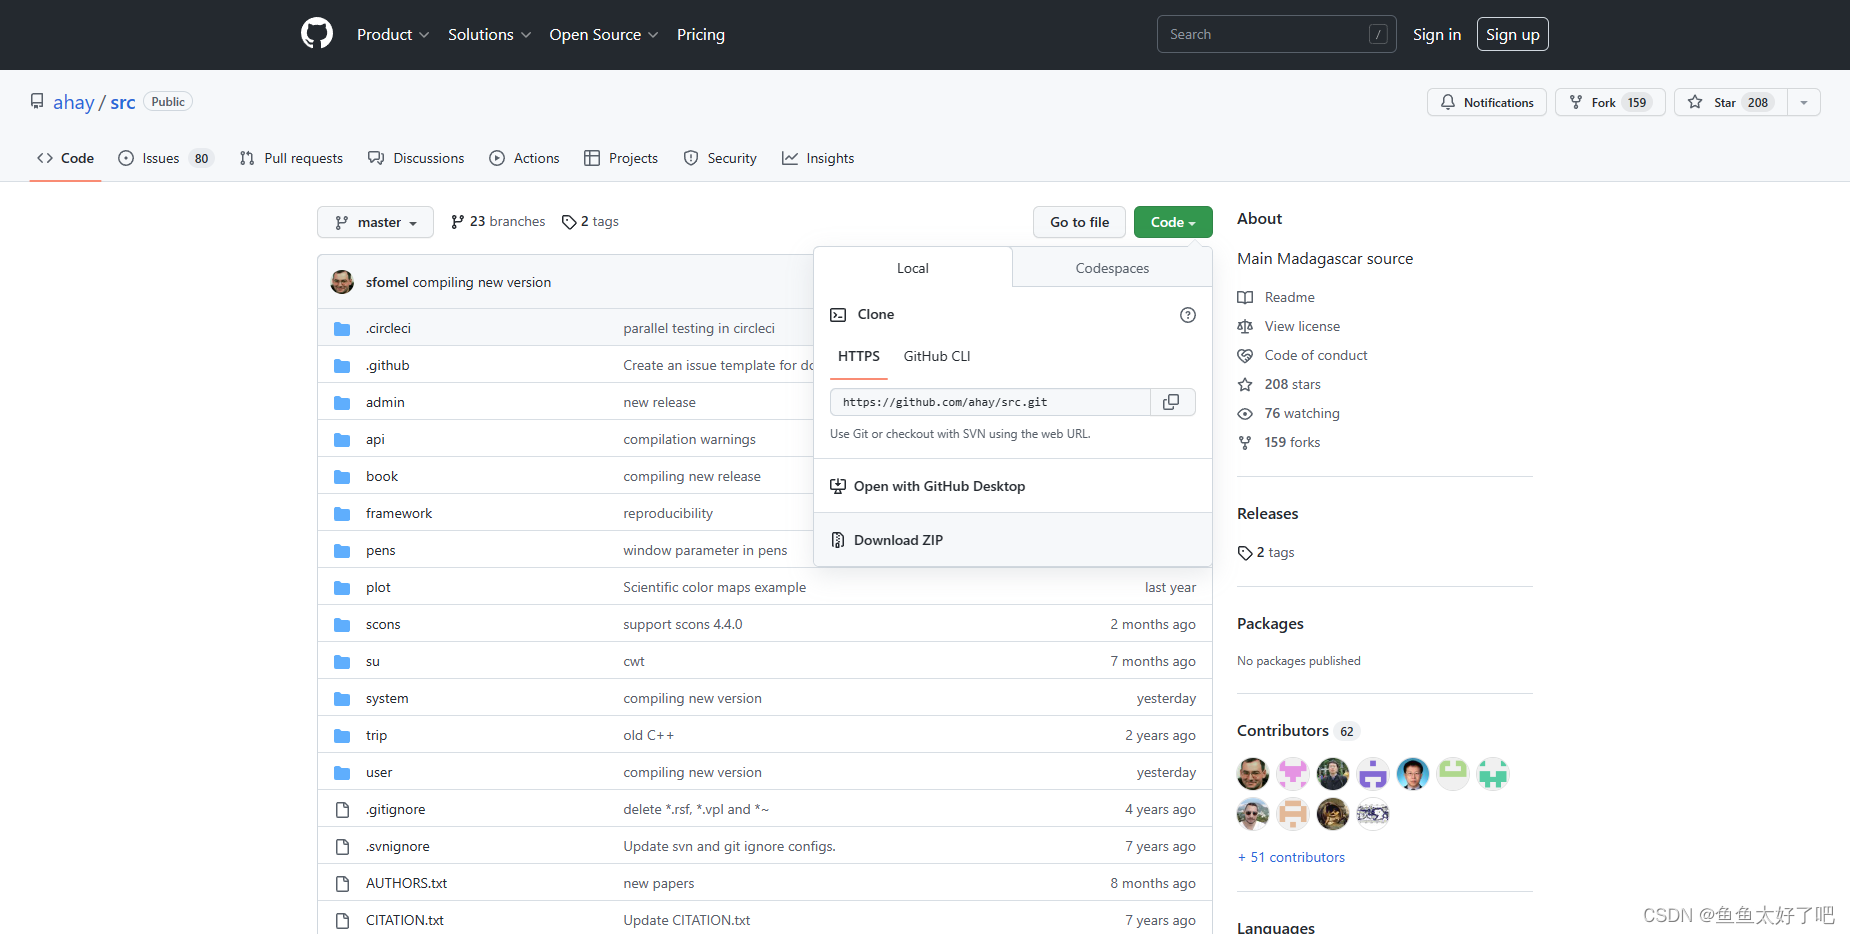The width and height of the screenshot is (1850, 934).
Task: Switch to the Pull requests tab
Action: [x=291, y=158]
